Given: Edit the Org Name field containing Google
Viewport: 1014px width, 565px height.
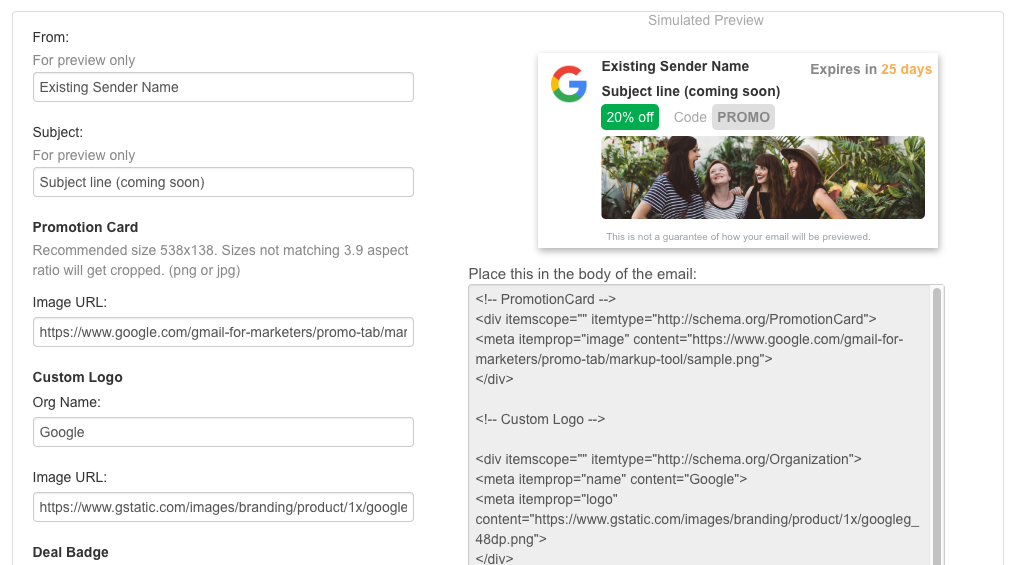Looking at the screenshot, I should tap(223, 432).
